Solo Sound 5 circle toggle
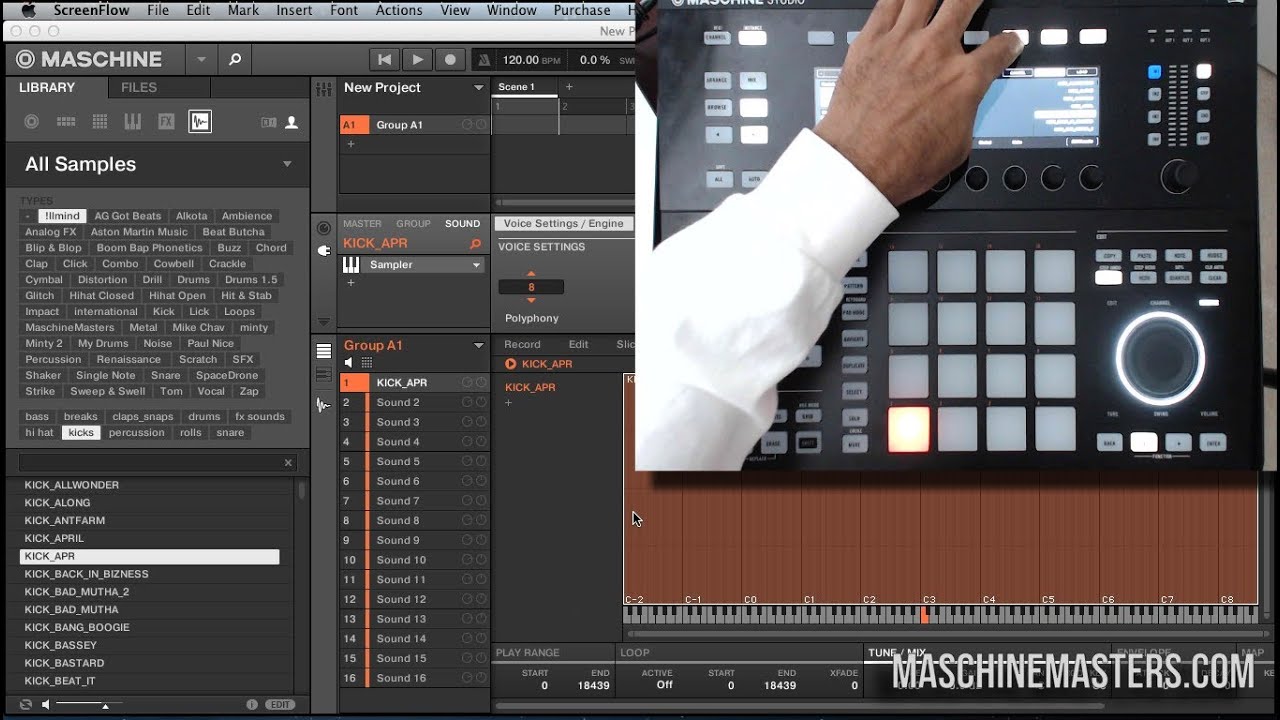This screenshot has height=720, width=1280. point(481,462)
